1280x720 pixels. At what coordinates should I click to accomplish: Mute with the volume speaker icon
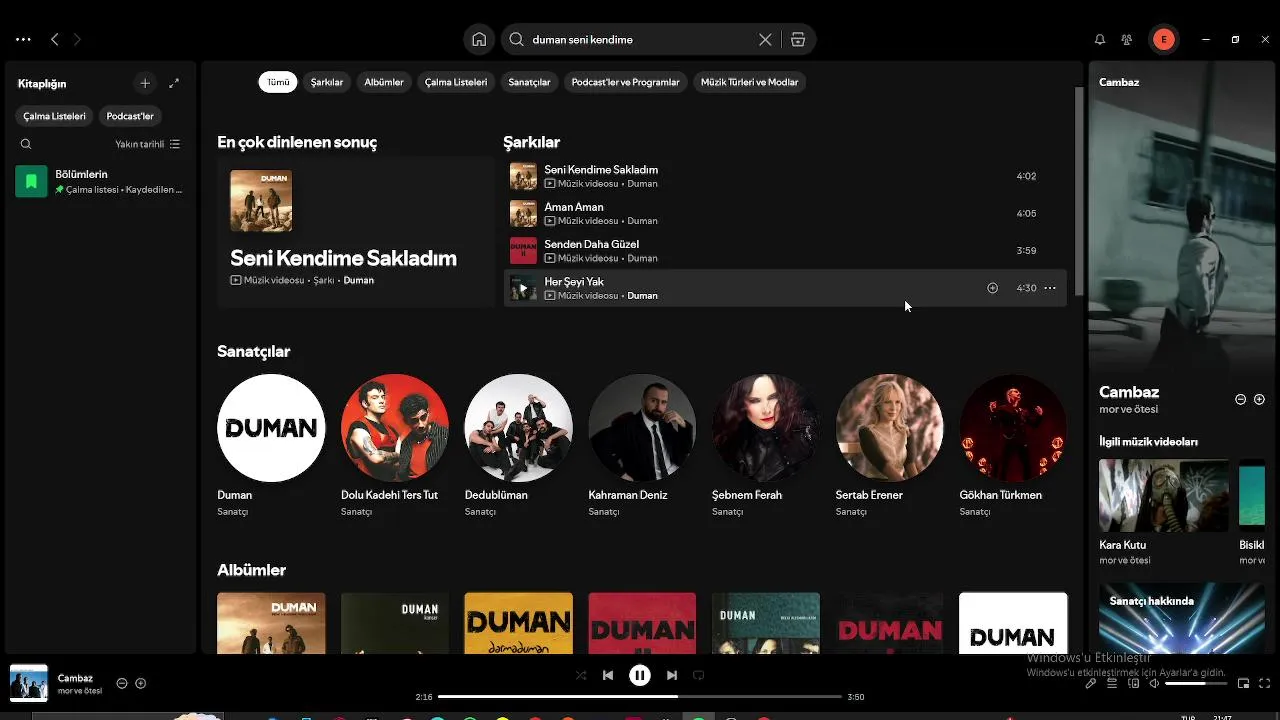click(1154, 683)
